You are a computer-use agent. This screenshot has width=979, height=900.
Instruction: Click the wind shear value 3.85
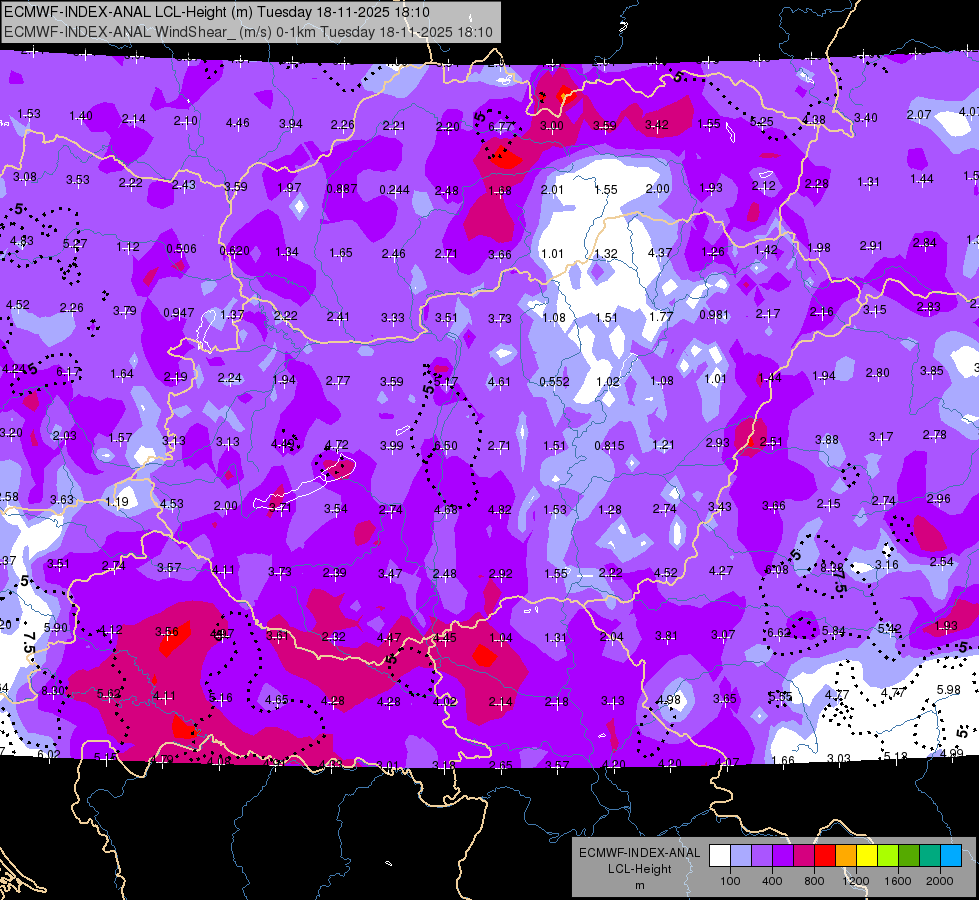click(932, 370)
